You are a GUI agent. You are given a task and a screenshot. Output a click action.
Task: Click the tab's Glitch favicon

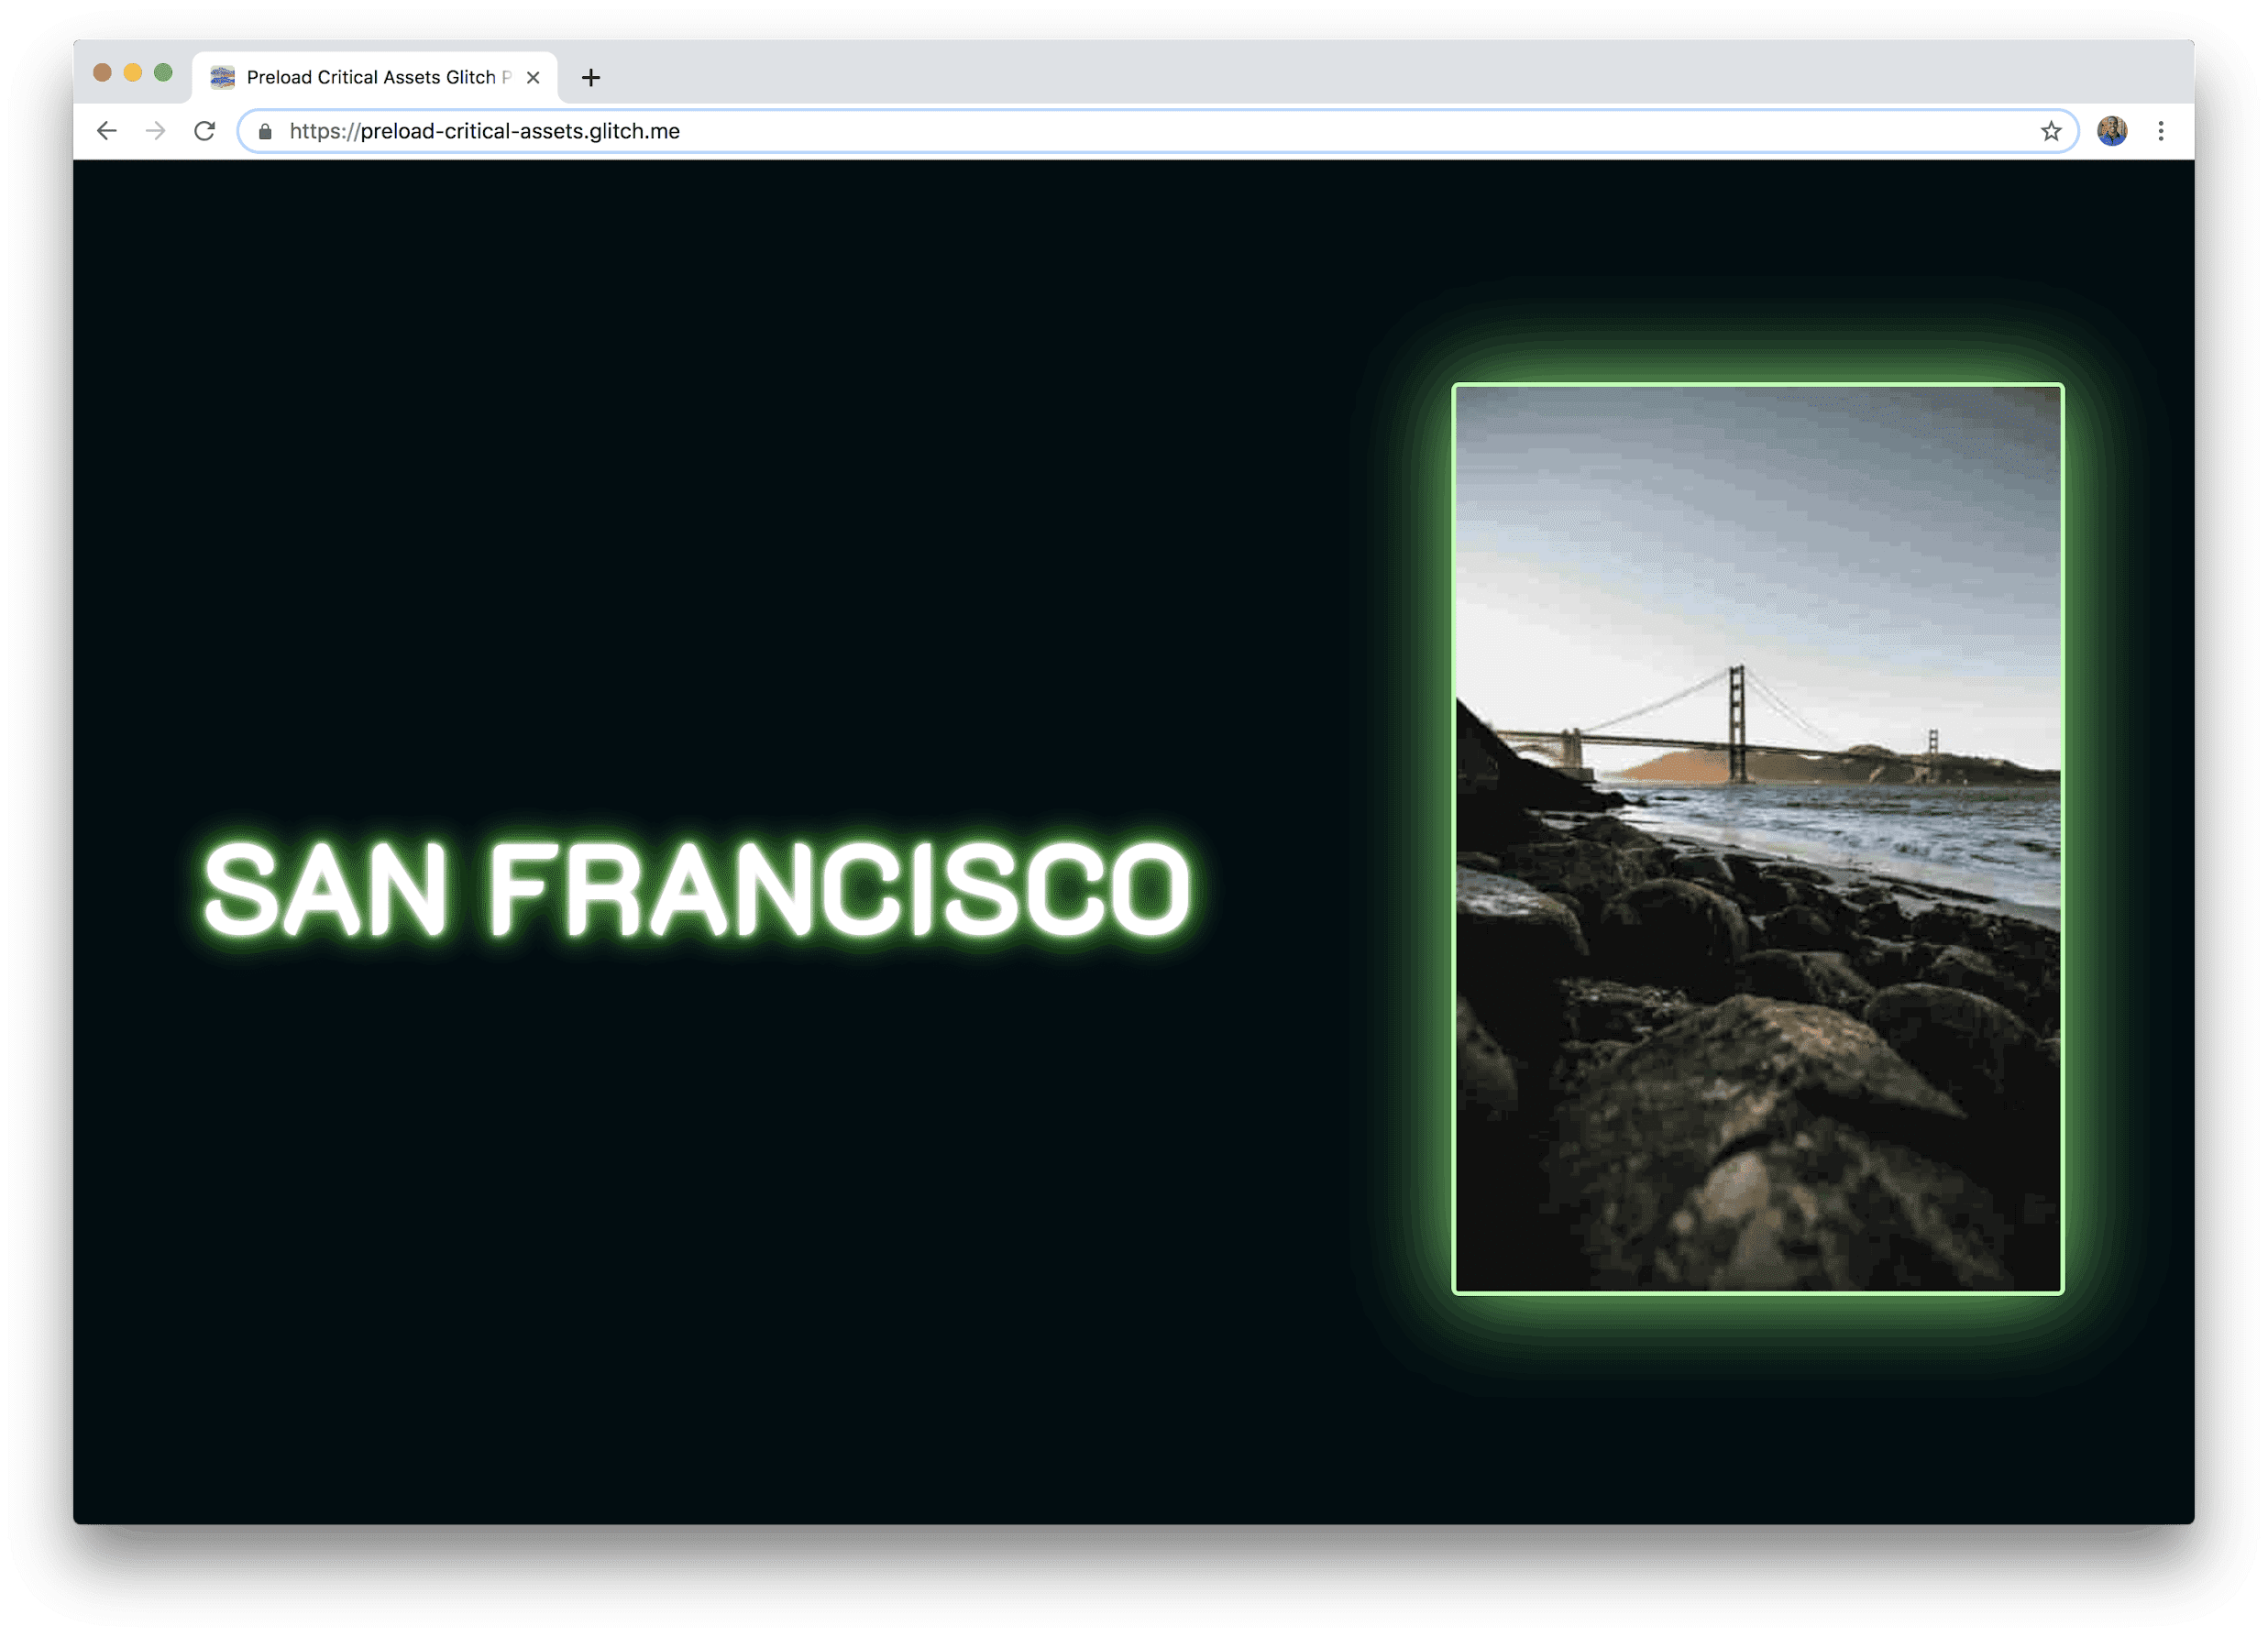coord(222,77)
